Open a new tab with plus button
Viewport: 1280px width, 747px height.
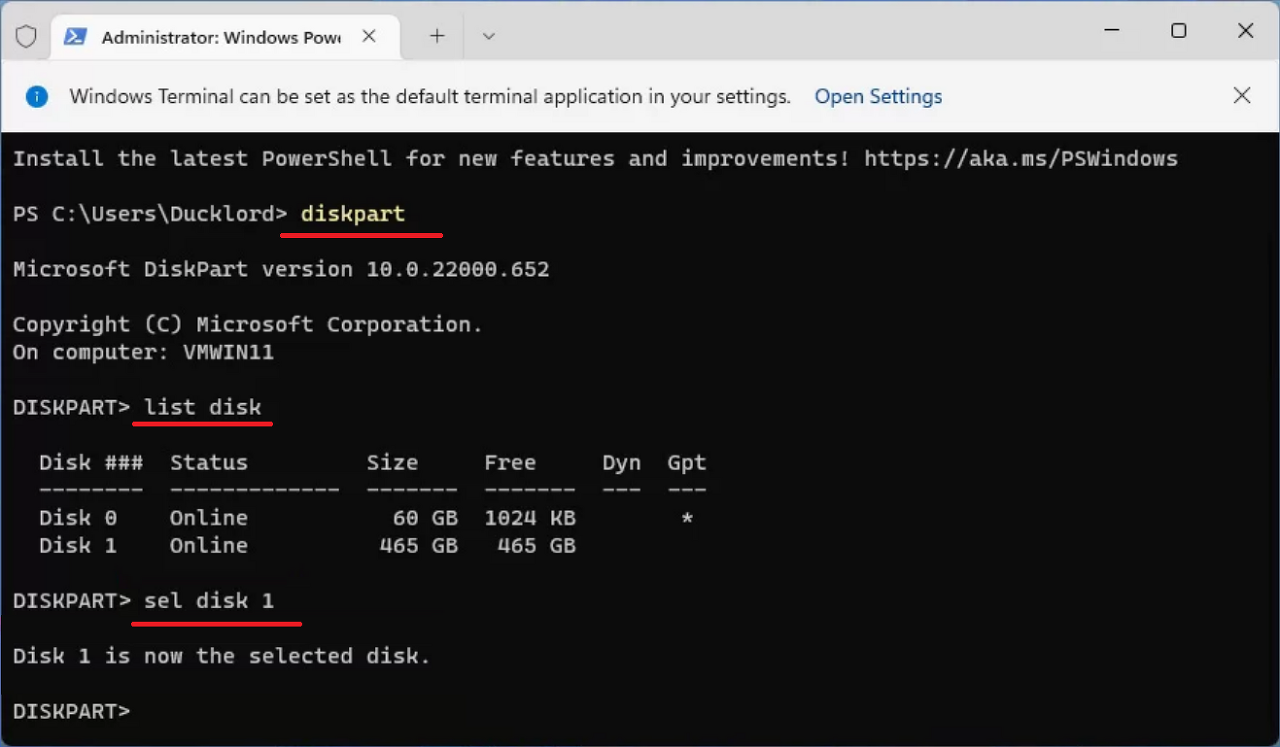[437, 36]
